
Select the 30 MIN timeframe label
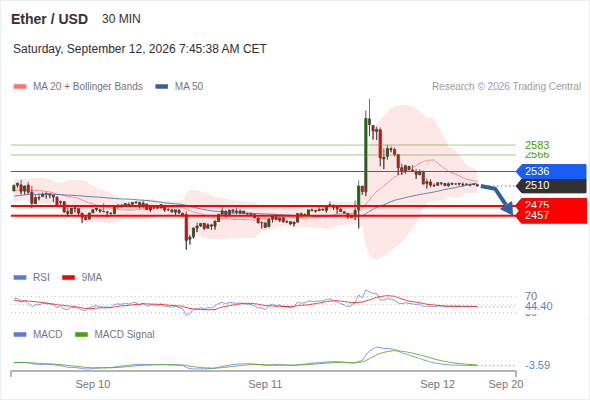click(121, 19)
